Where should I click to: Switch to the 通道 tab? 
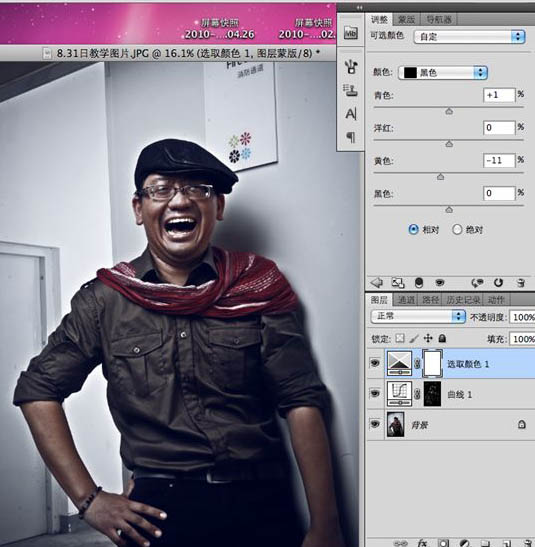pyautogui.click(x=406, y=300)
